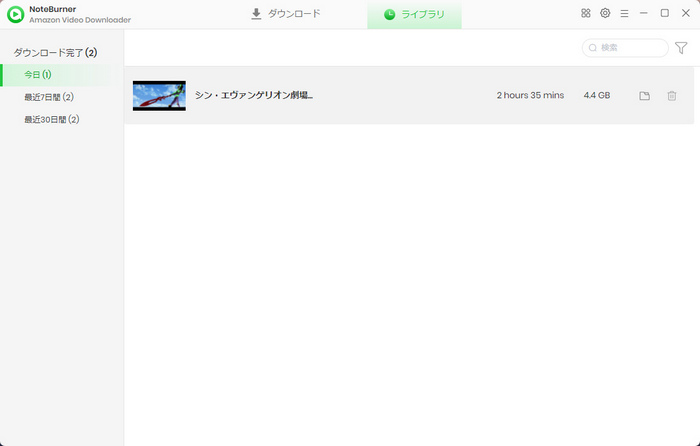Click the 2 hours 35 mins duration
This screenshot has height=446, width=700.
[530, 95]
